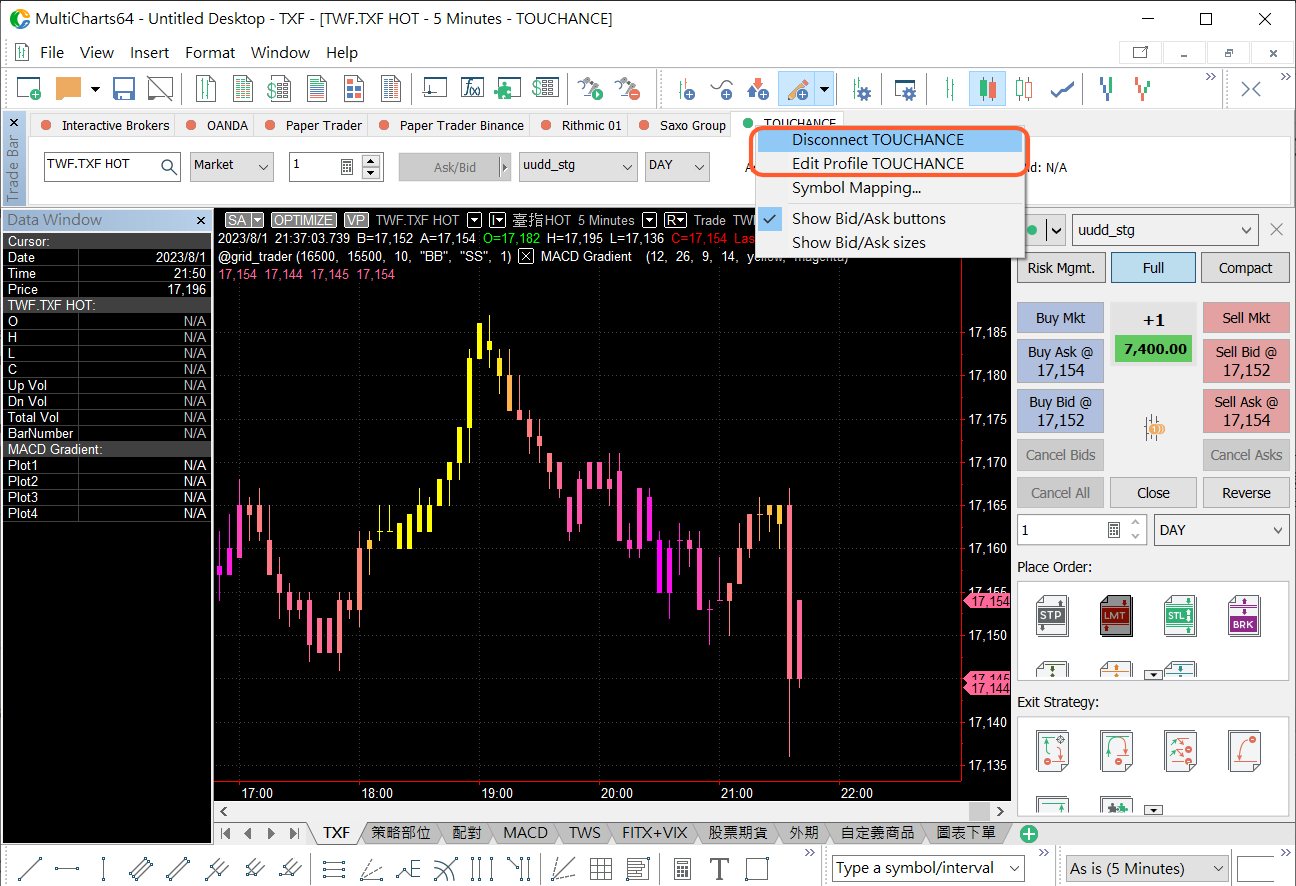Choose the Rectangle drawing tool
The image size is (1296, 886).
(757, 868)
